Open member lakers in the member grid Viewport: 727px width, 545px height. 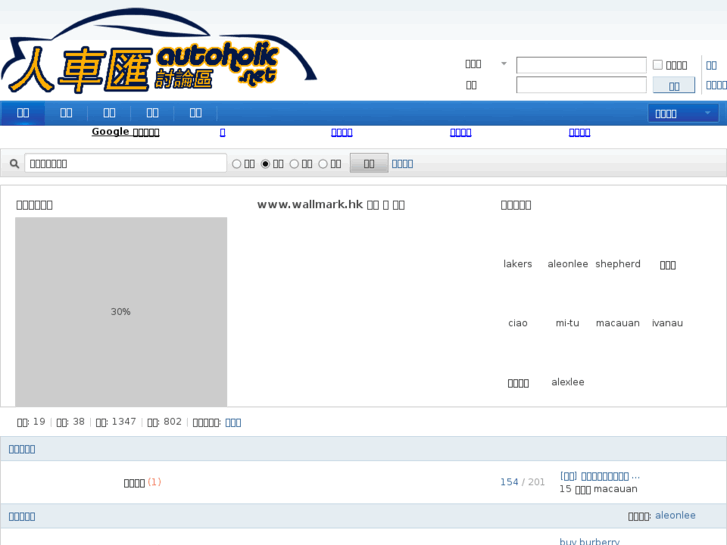517,264
